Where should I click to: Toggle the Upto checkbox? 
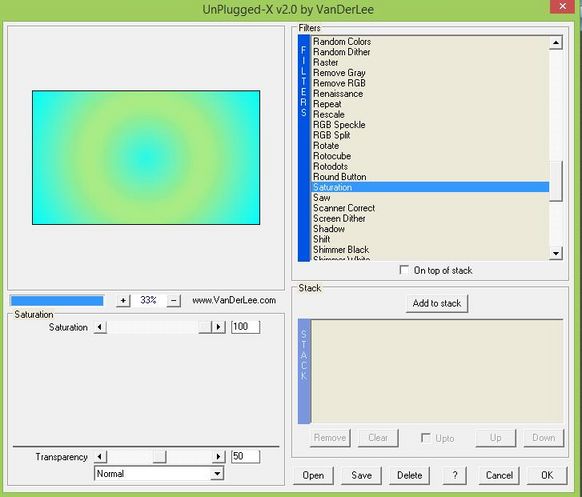pyautogui.click(x=426, y=438)
